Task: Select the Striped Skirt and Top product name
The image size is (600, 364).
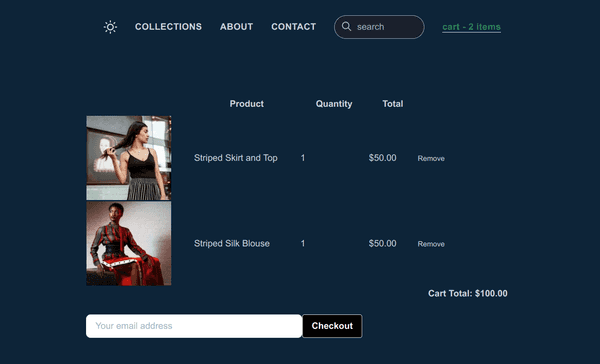Action: click(236, 158)
